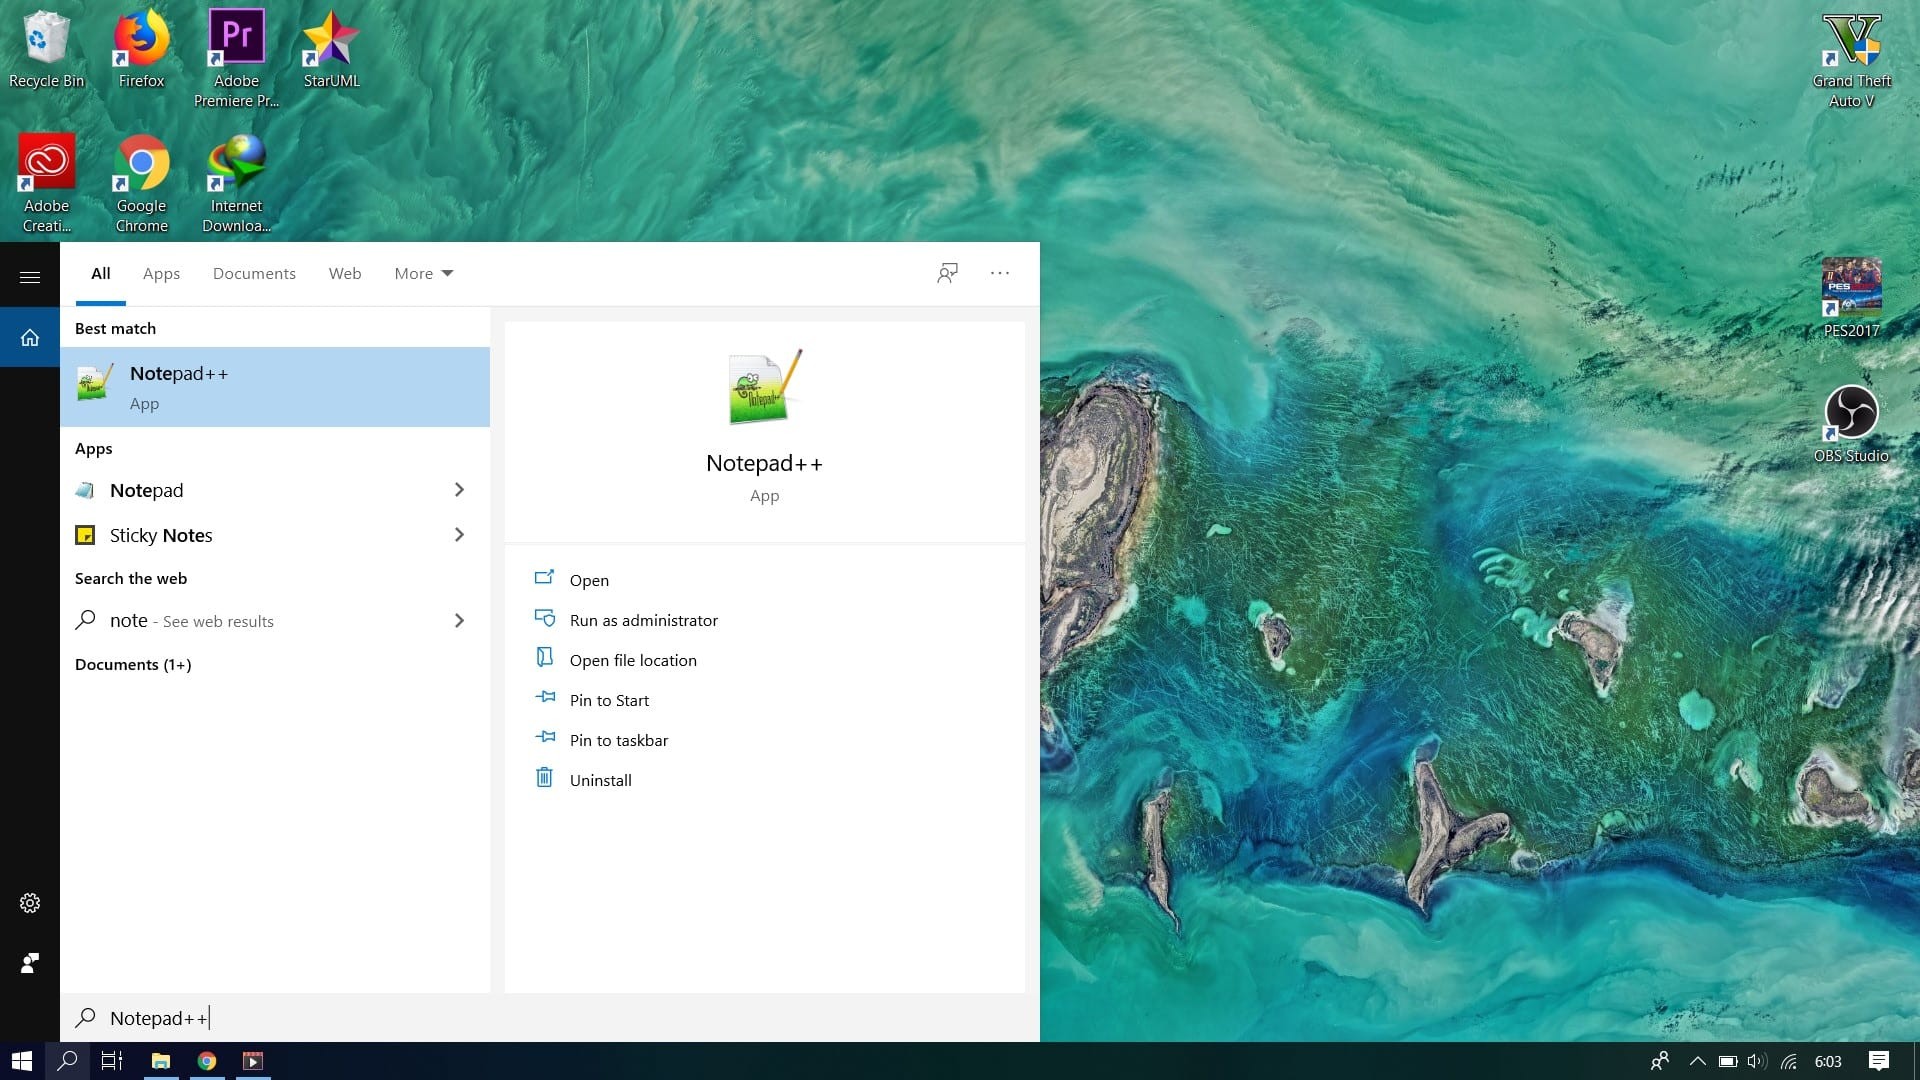Image resolution: width=1920 pixels, height=1080 pixels.
Task: Select the Notepad++ best match result
Action: pyautogui.click(x=275, y=387)
